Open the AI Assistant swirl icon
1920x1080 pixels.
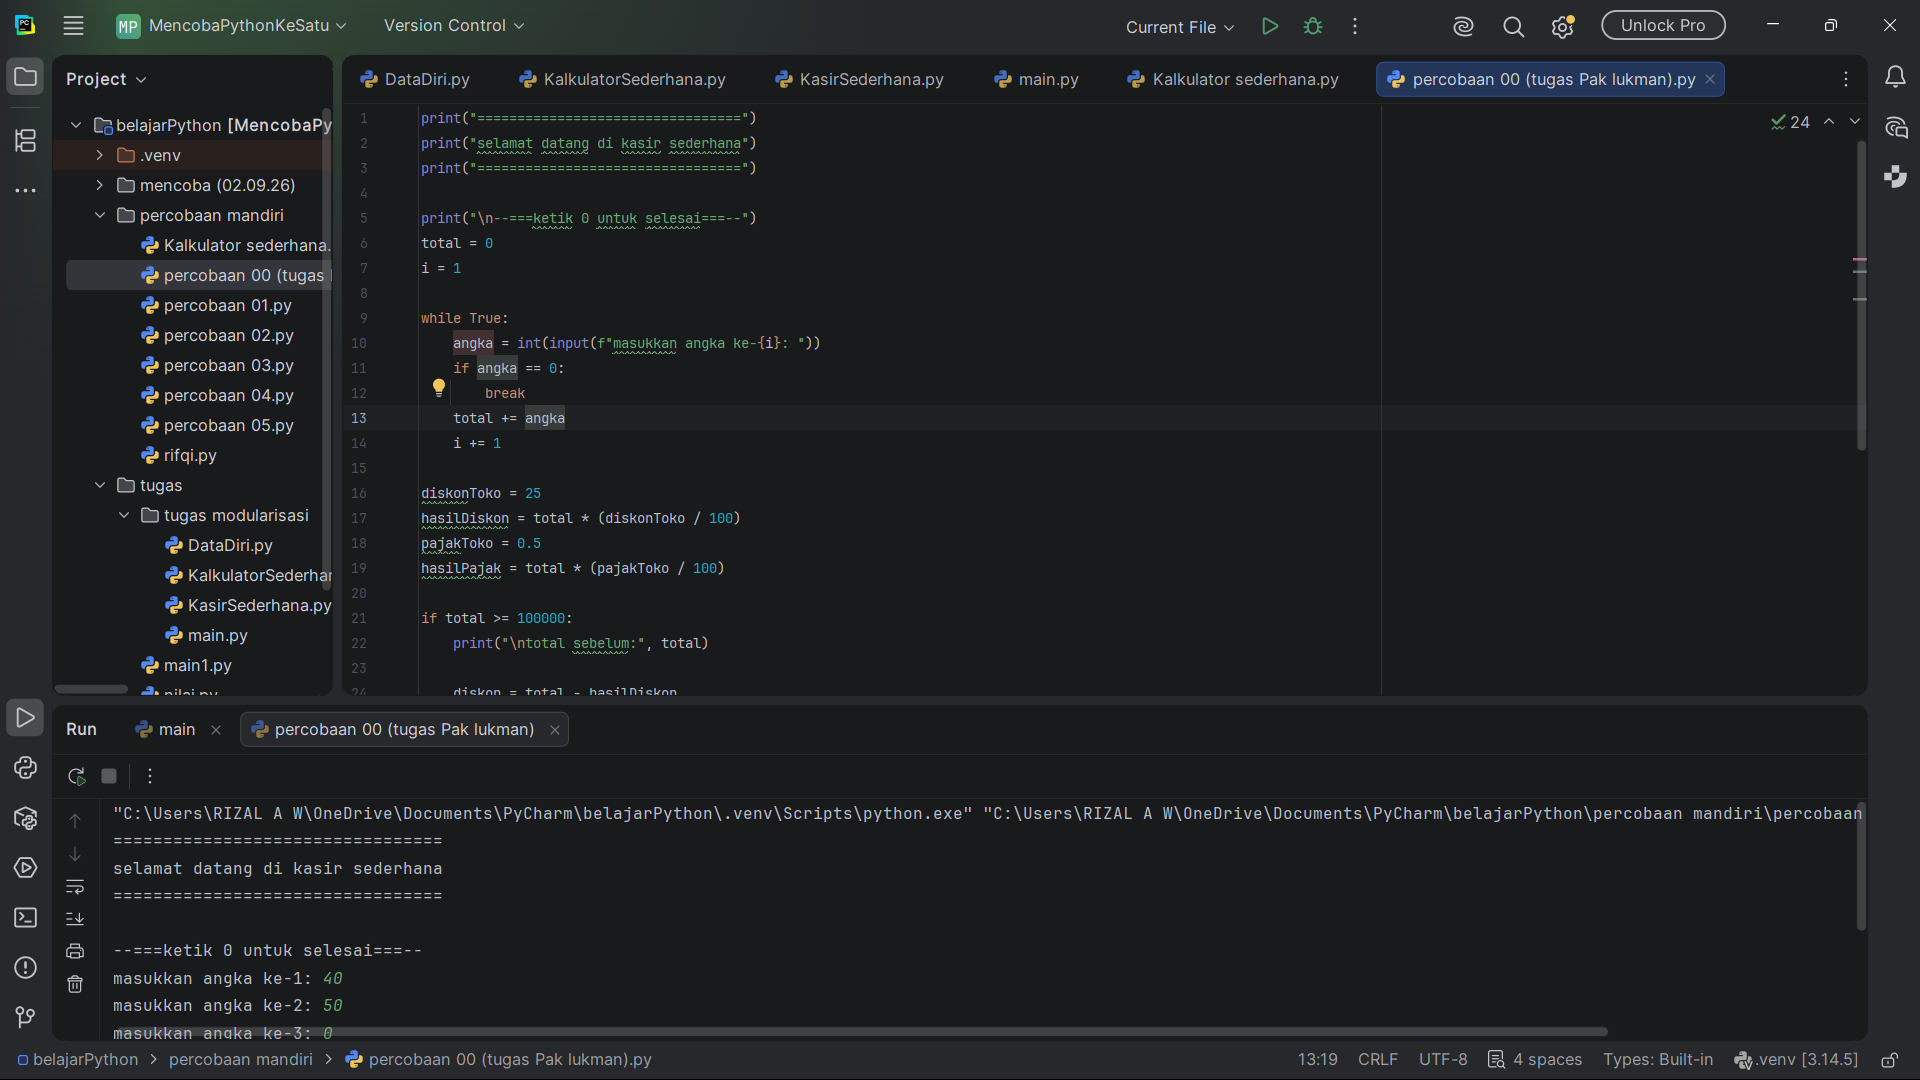[x=1463, y=27]
